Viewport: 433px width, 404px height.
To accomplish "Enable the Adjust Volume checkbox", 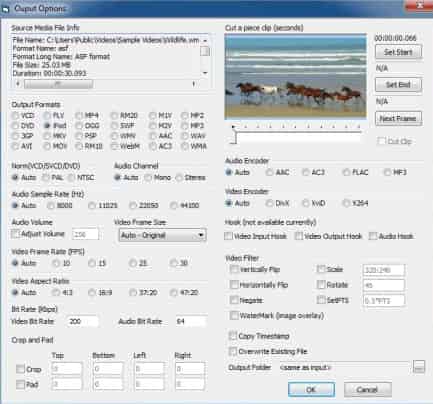I will 15,234.
